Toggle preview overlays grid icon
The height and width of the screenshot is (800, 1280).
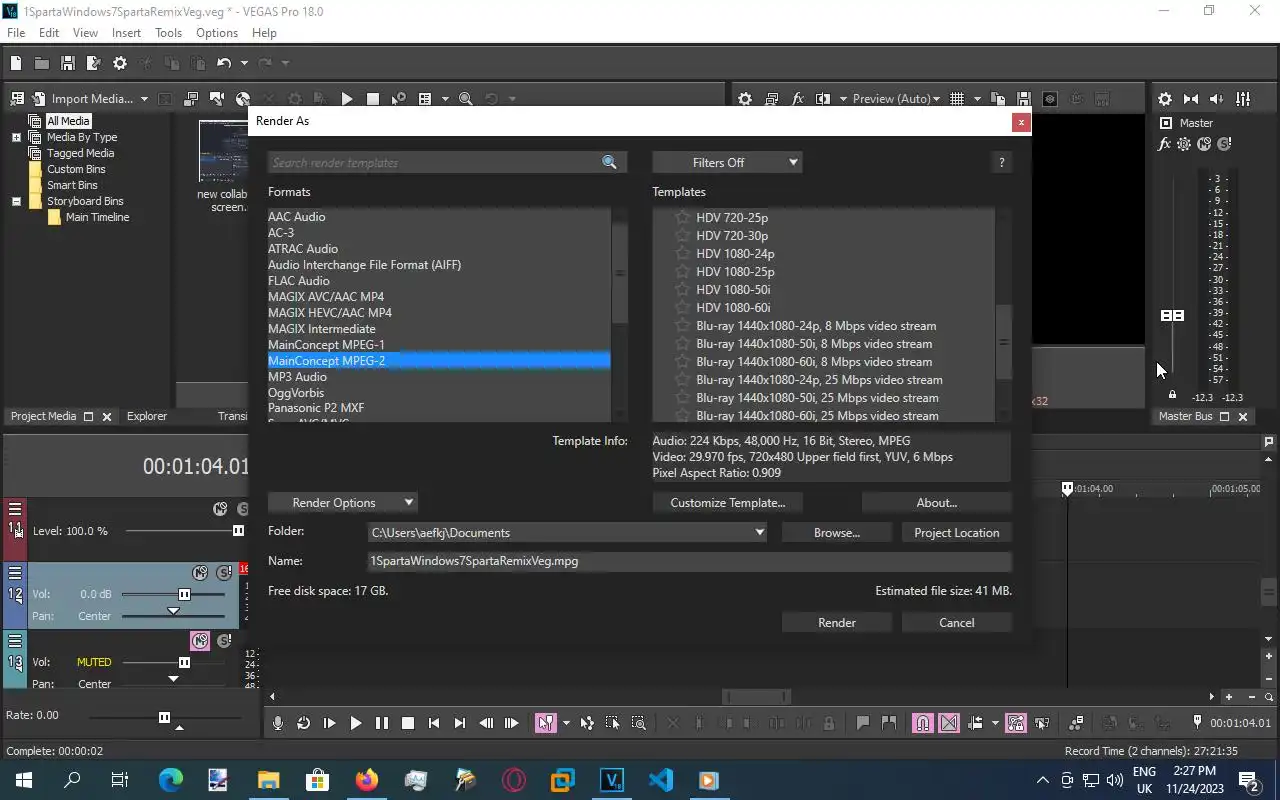click(957, 99)
